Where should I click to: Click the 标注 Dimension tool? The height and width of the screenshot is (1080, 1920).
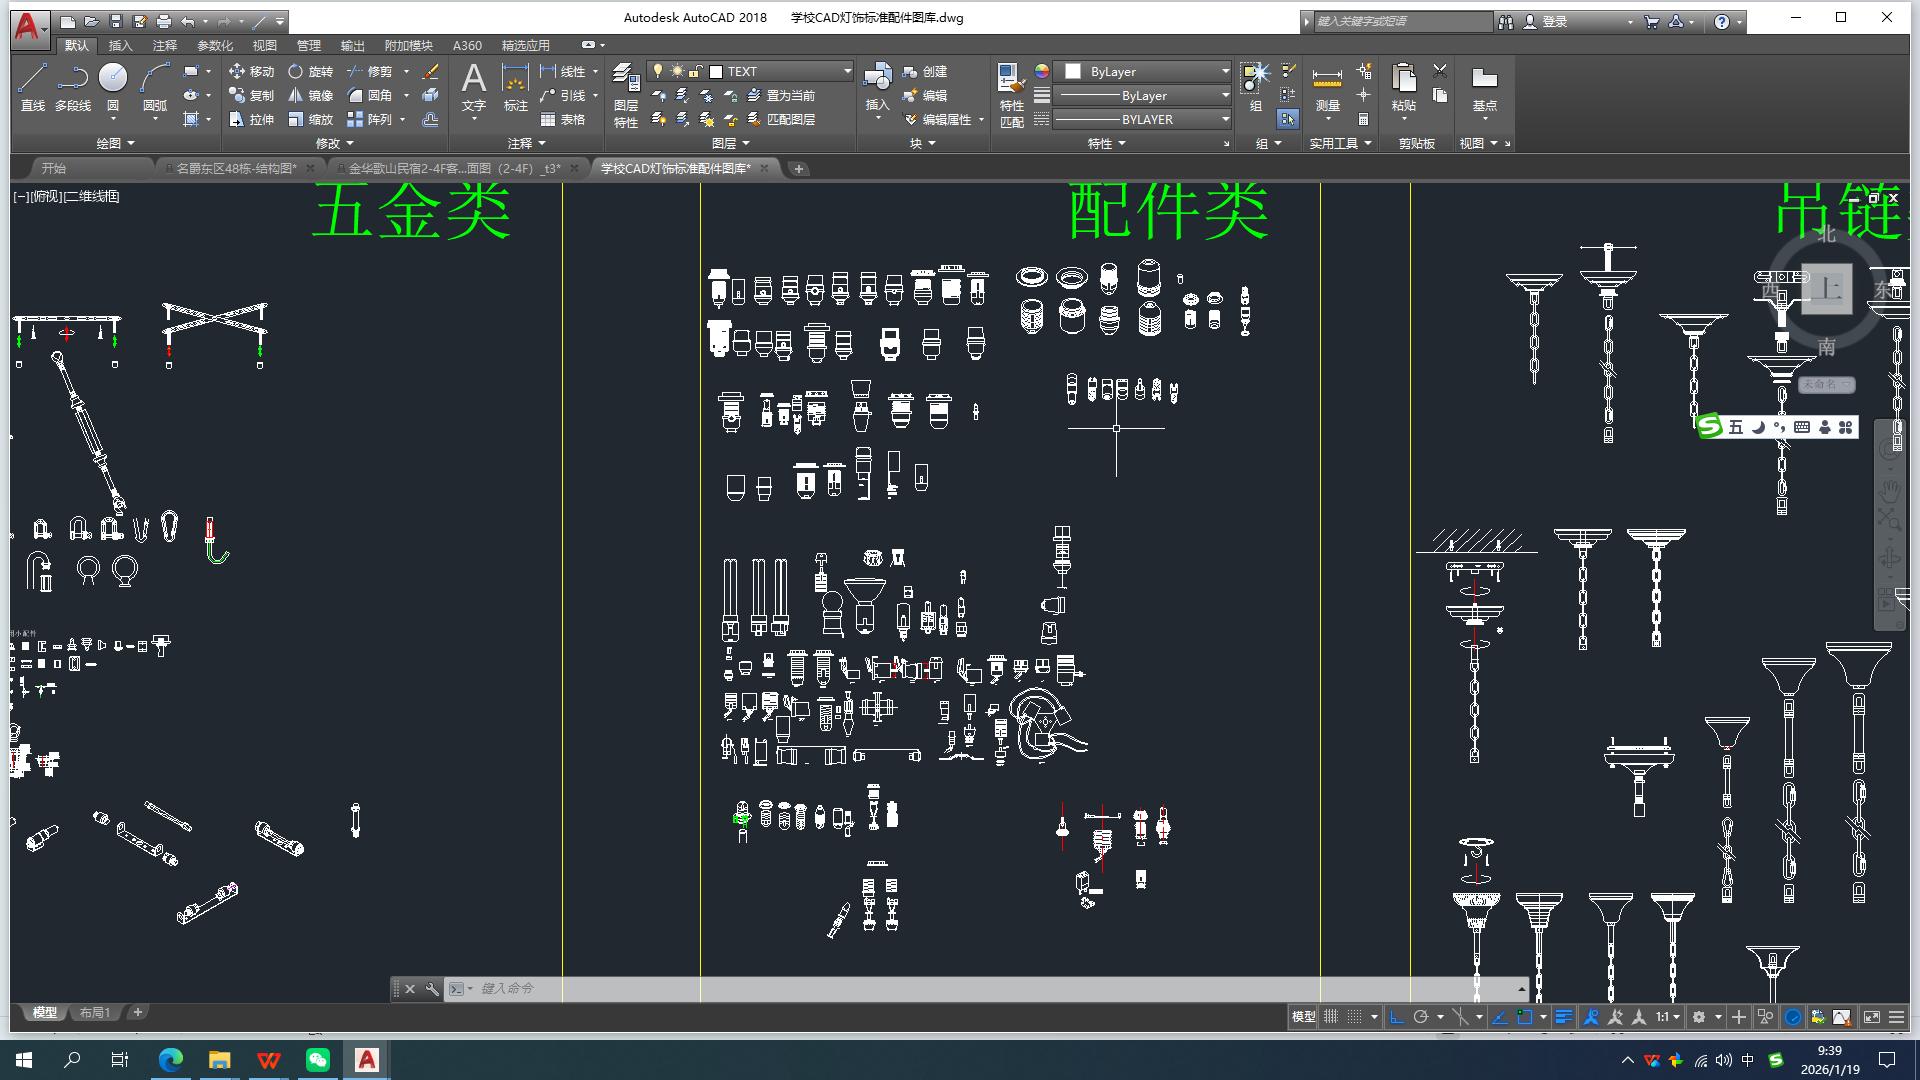pos(514,88)
